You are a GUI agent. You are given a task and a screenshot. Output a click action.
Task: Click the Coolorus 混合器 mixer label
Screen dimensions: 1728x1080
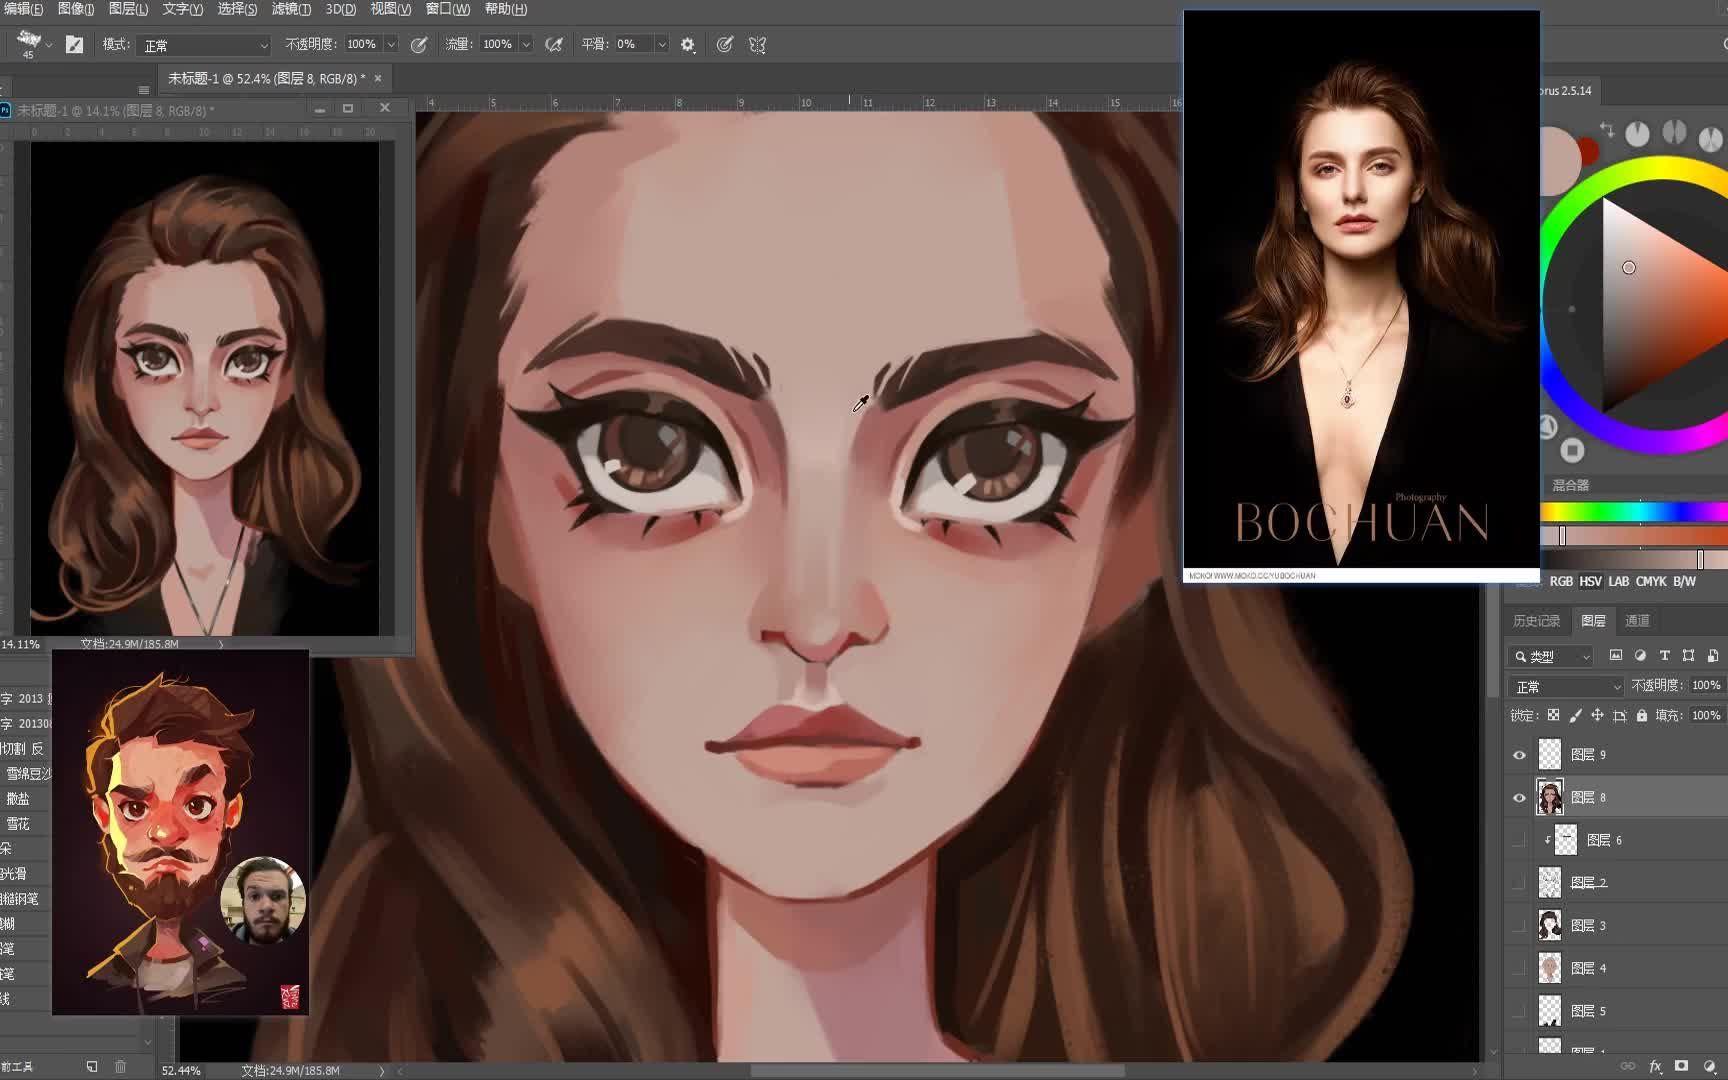(x=1570, y=485)
